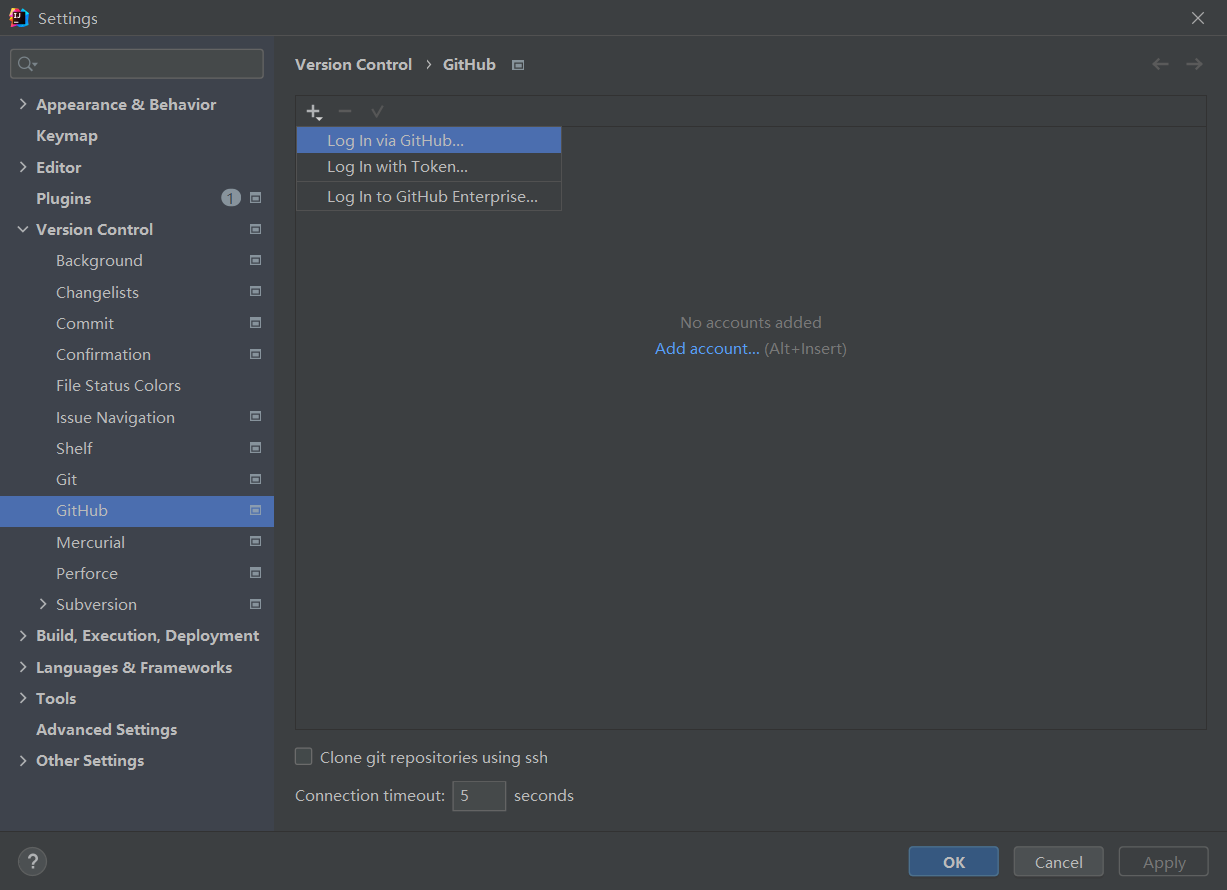The image size is (1227, 890).
Task: Click the indicator icon beside Version Control
Action: coord(255,229)
